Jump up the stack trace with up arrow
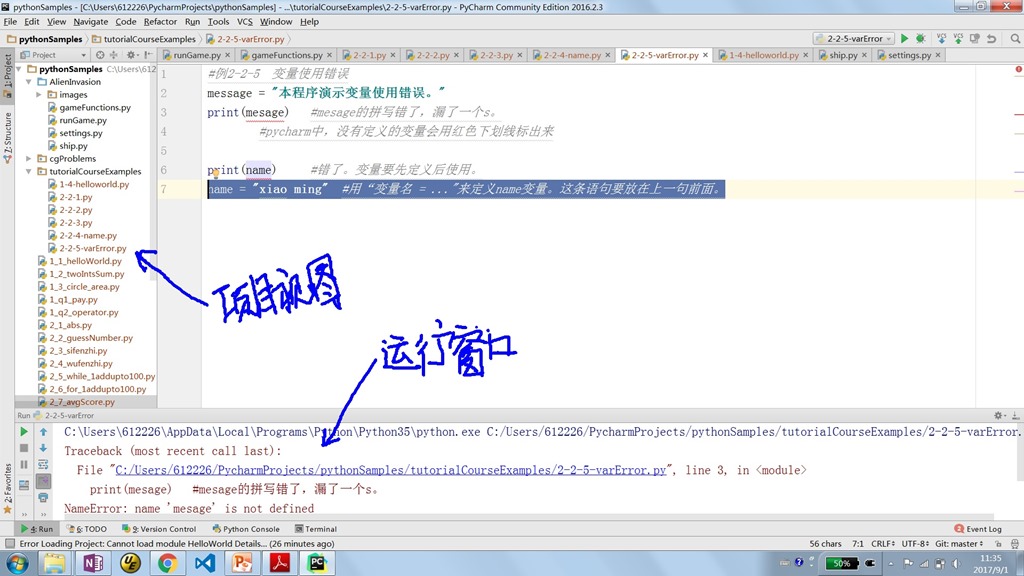 click(43, 432)
